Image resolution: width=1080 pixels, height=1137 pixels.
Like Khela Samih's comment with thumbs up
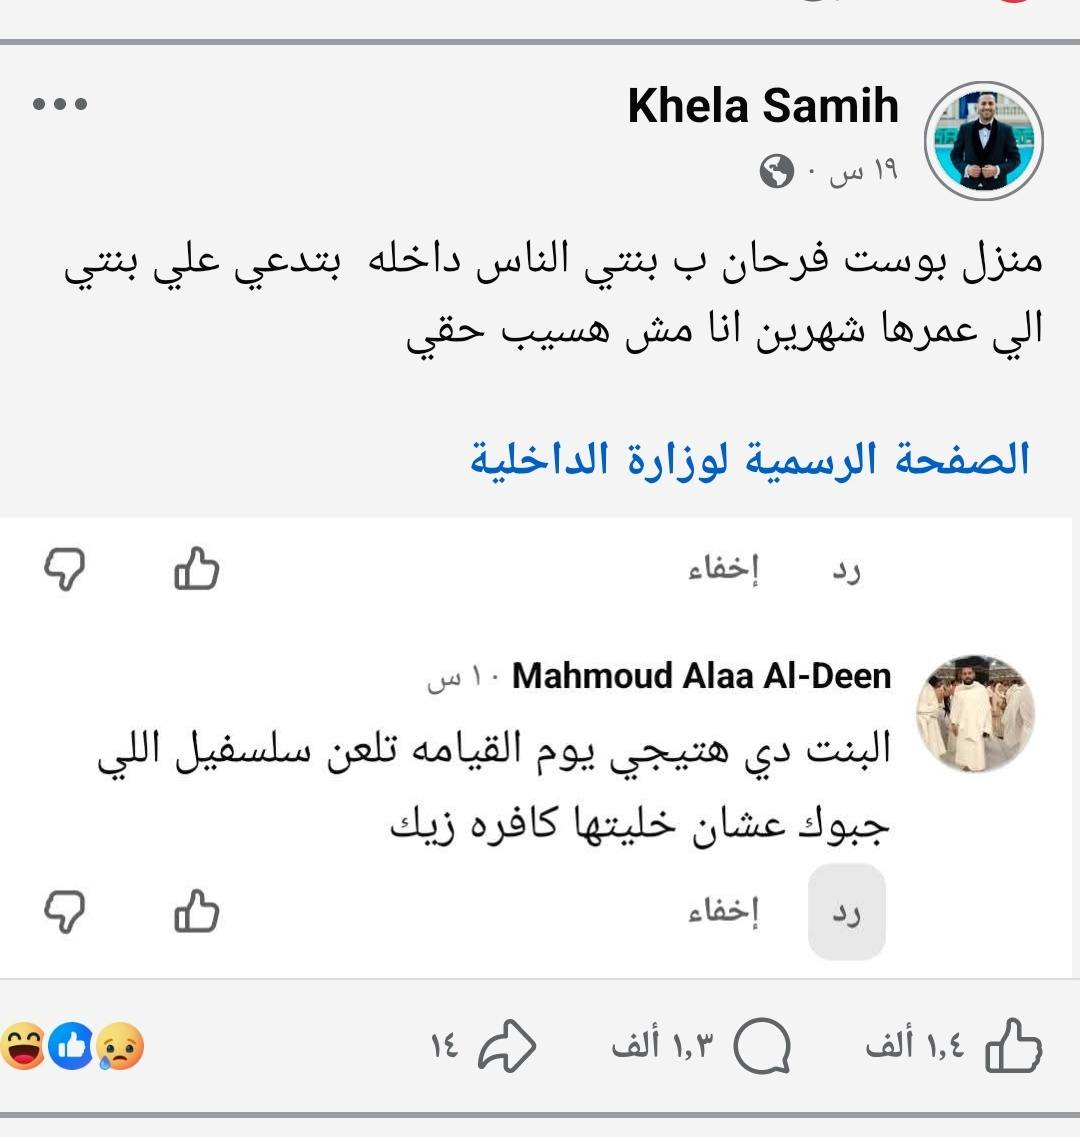coord(196,570)
